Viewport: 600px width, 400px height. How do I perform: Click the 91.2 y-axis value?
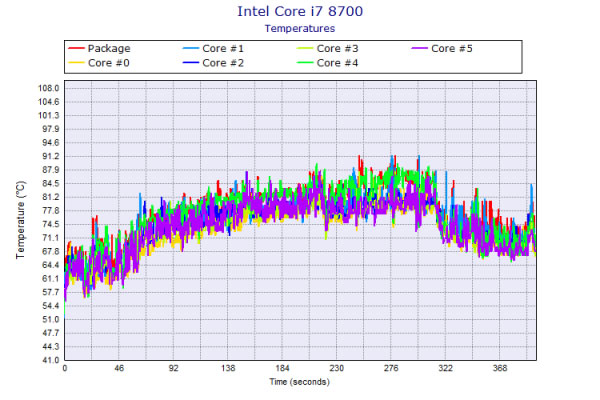click(x=51, y=156)
